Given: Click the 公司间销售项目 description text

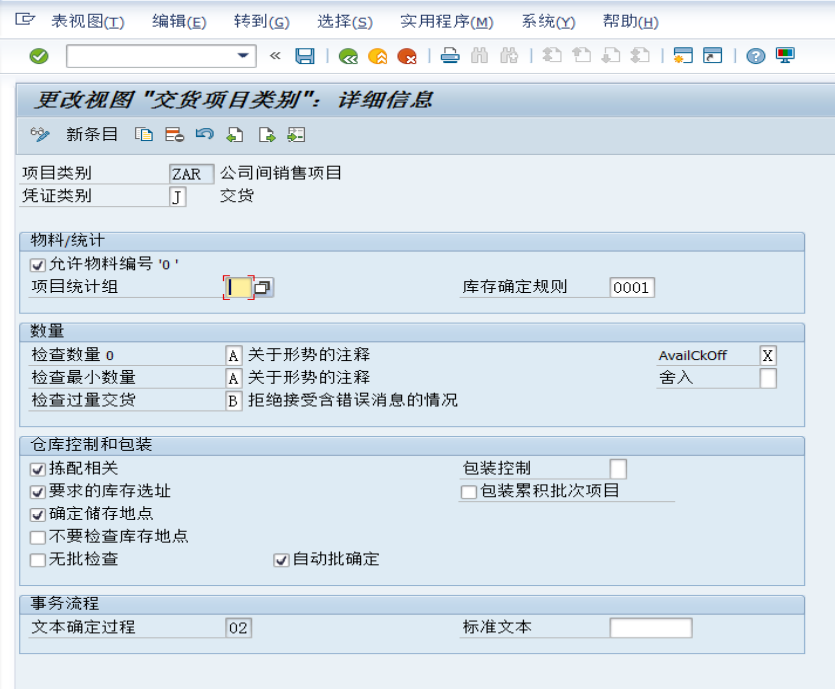Looking at the screenshot, I should (x=281, y=173).
